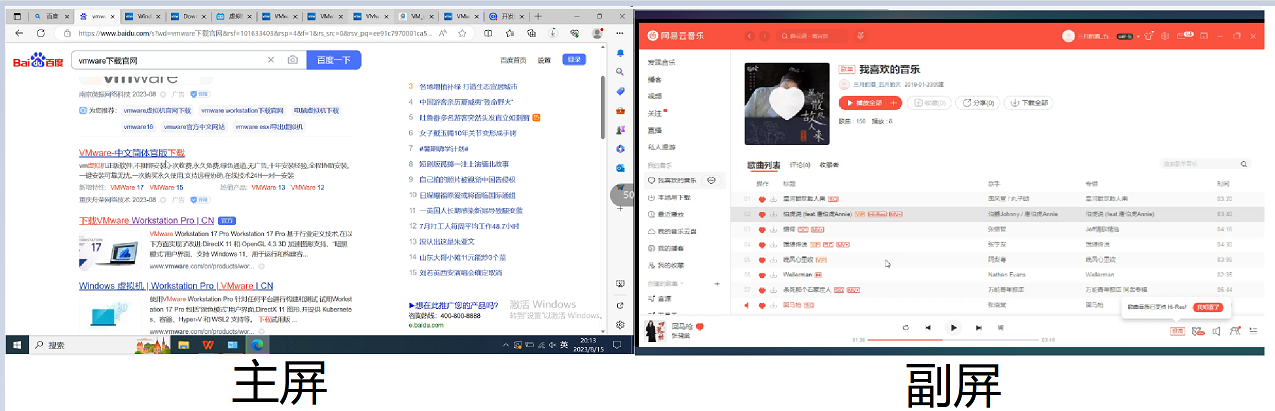Skip to the next track
The height and width of the screenshot is (411, 1275).
(978, 327)
